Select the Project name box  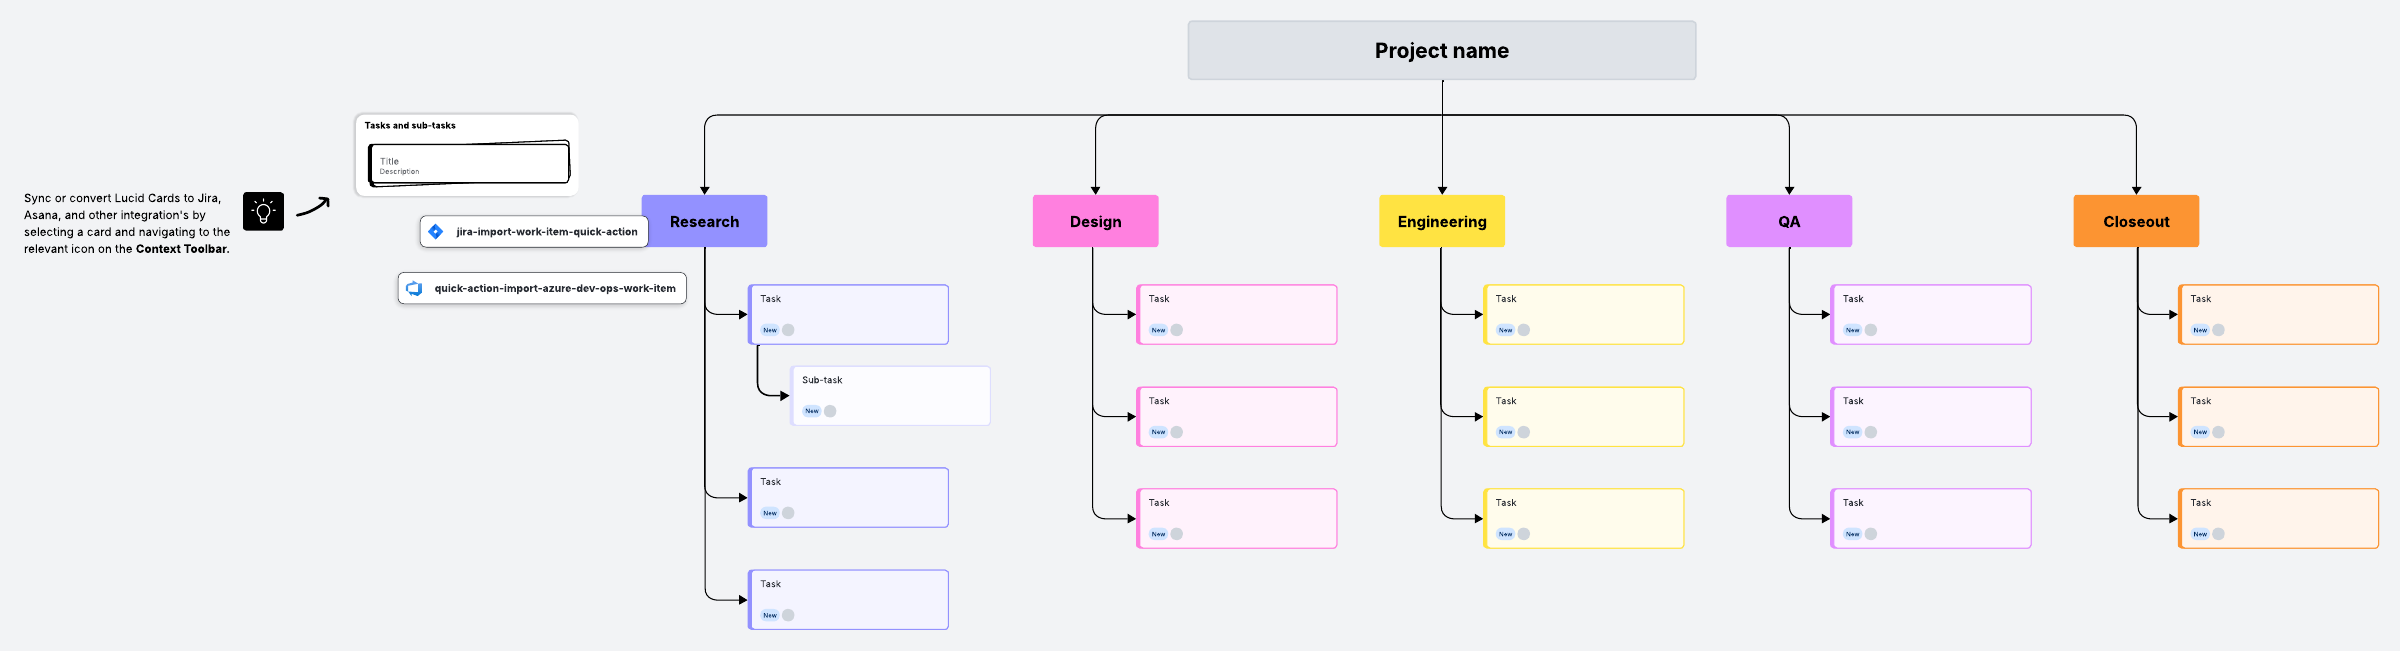point(1442,50)
